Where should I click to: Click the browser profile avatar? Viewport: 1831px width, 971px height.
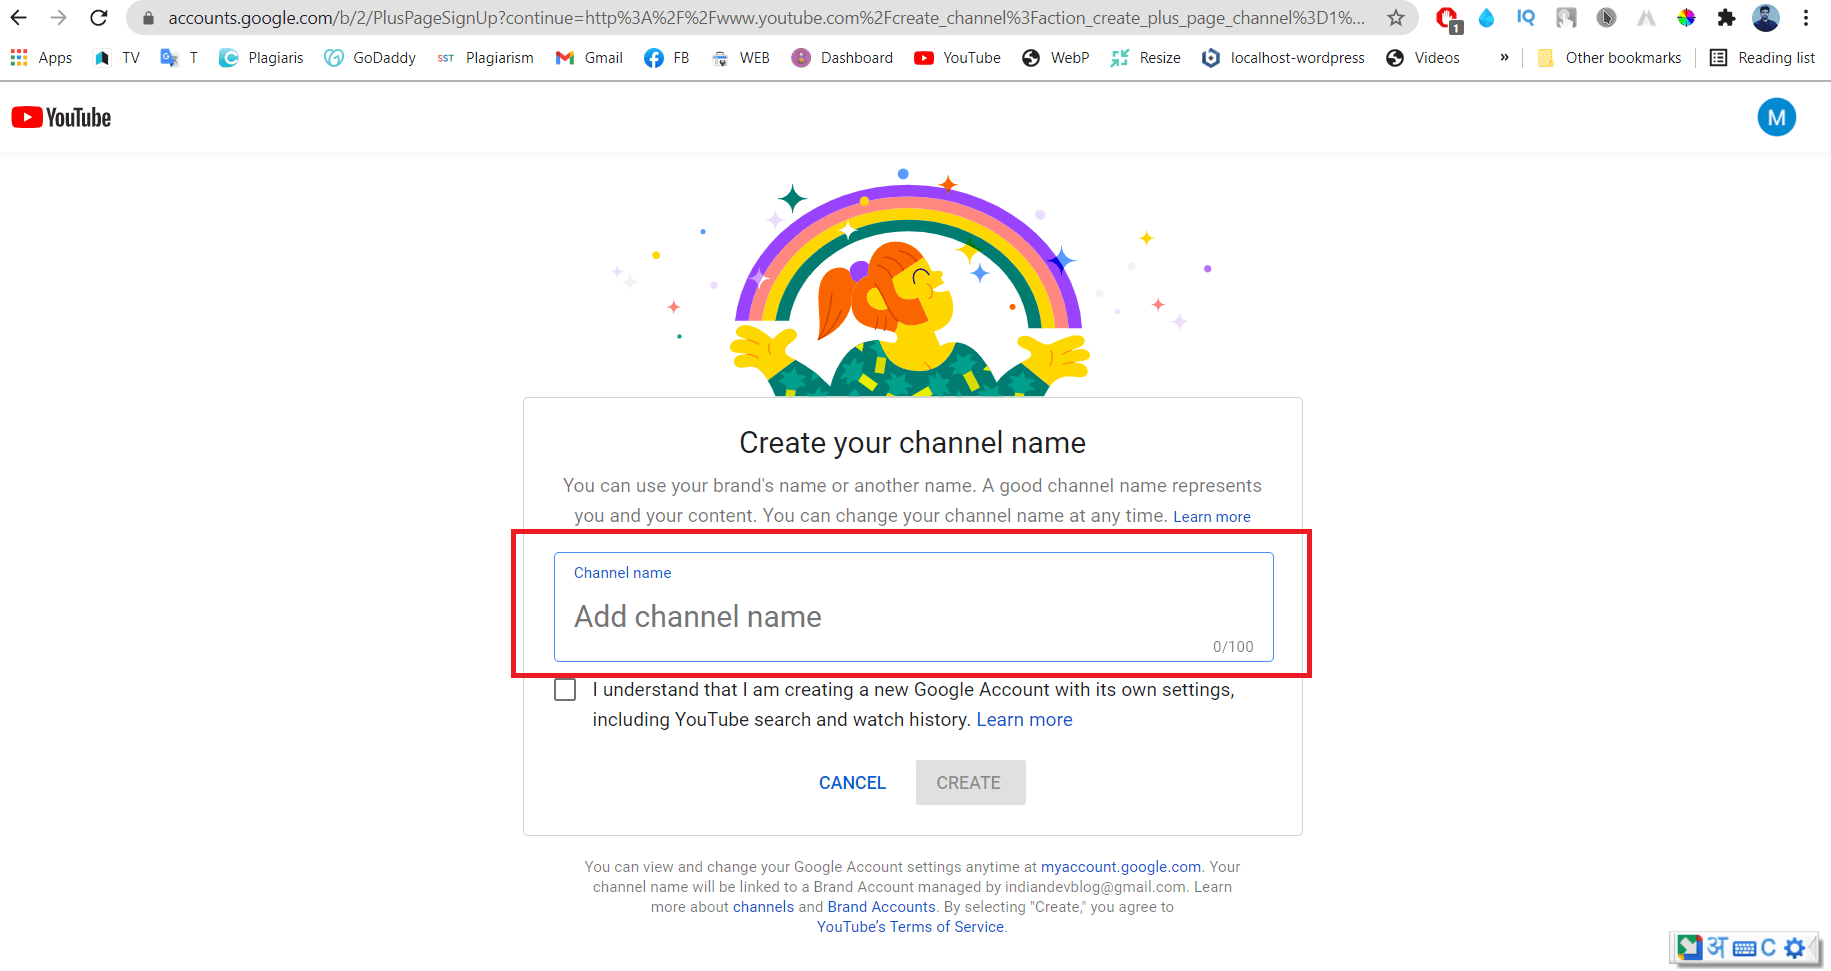1767,17
